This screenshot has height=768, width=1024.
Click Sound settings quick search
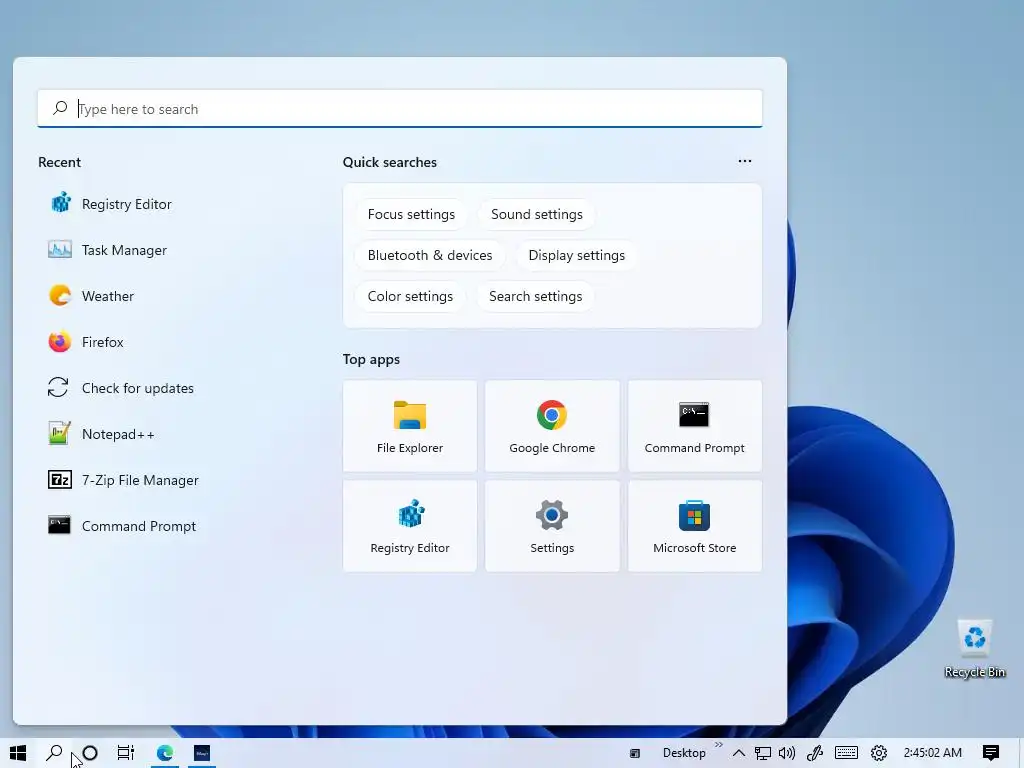point(537,214)
